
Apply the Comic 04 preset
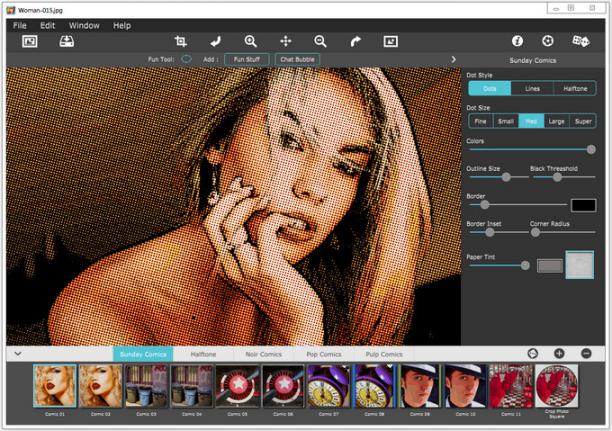[192, 386]
